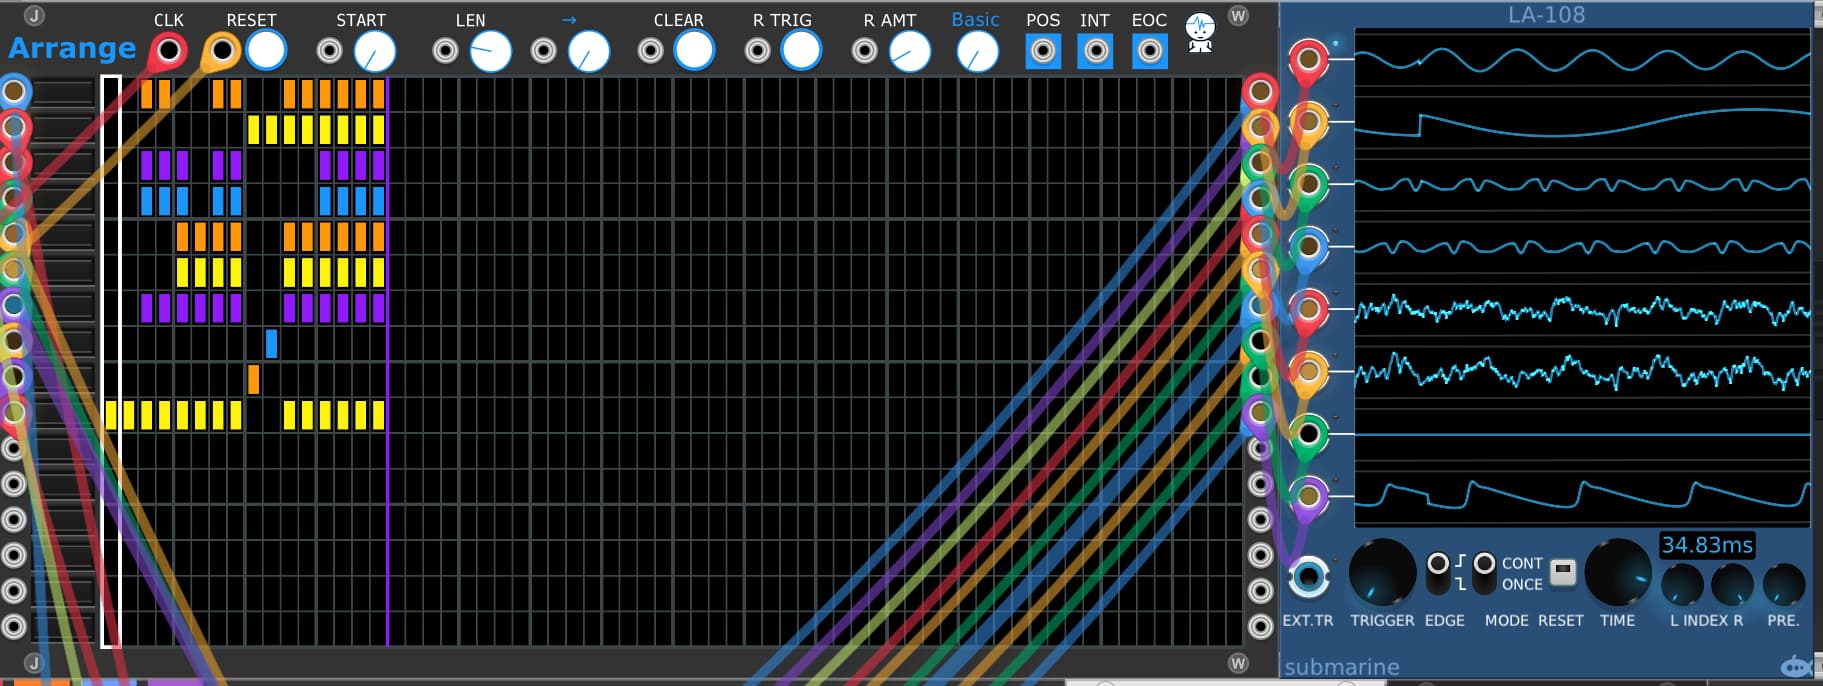This screenshot has width=1823, height=686.
Task: Click the LA-108 channel 2 input jack
Action: (1308, 121)
